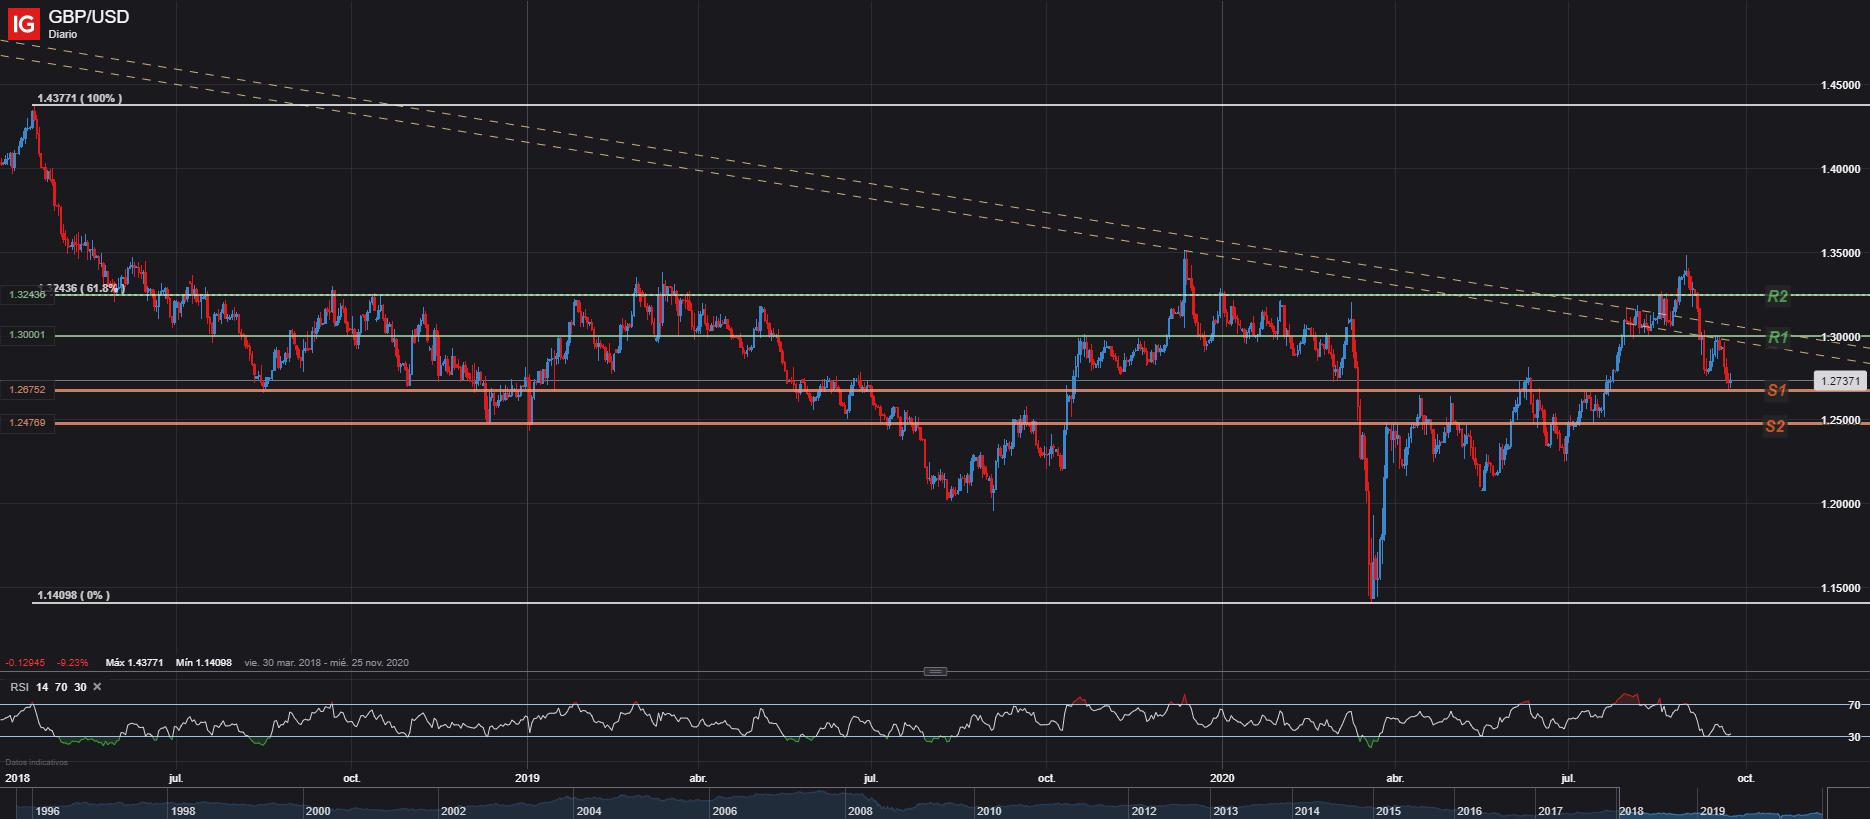Click the 1.30001 price level tag
The height and width of the screenshot is (819, 1870).
(27, 336)
